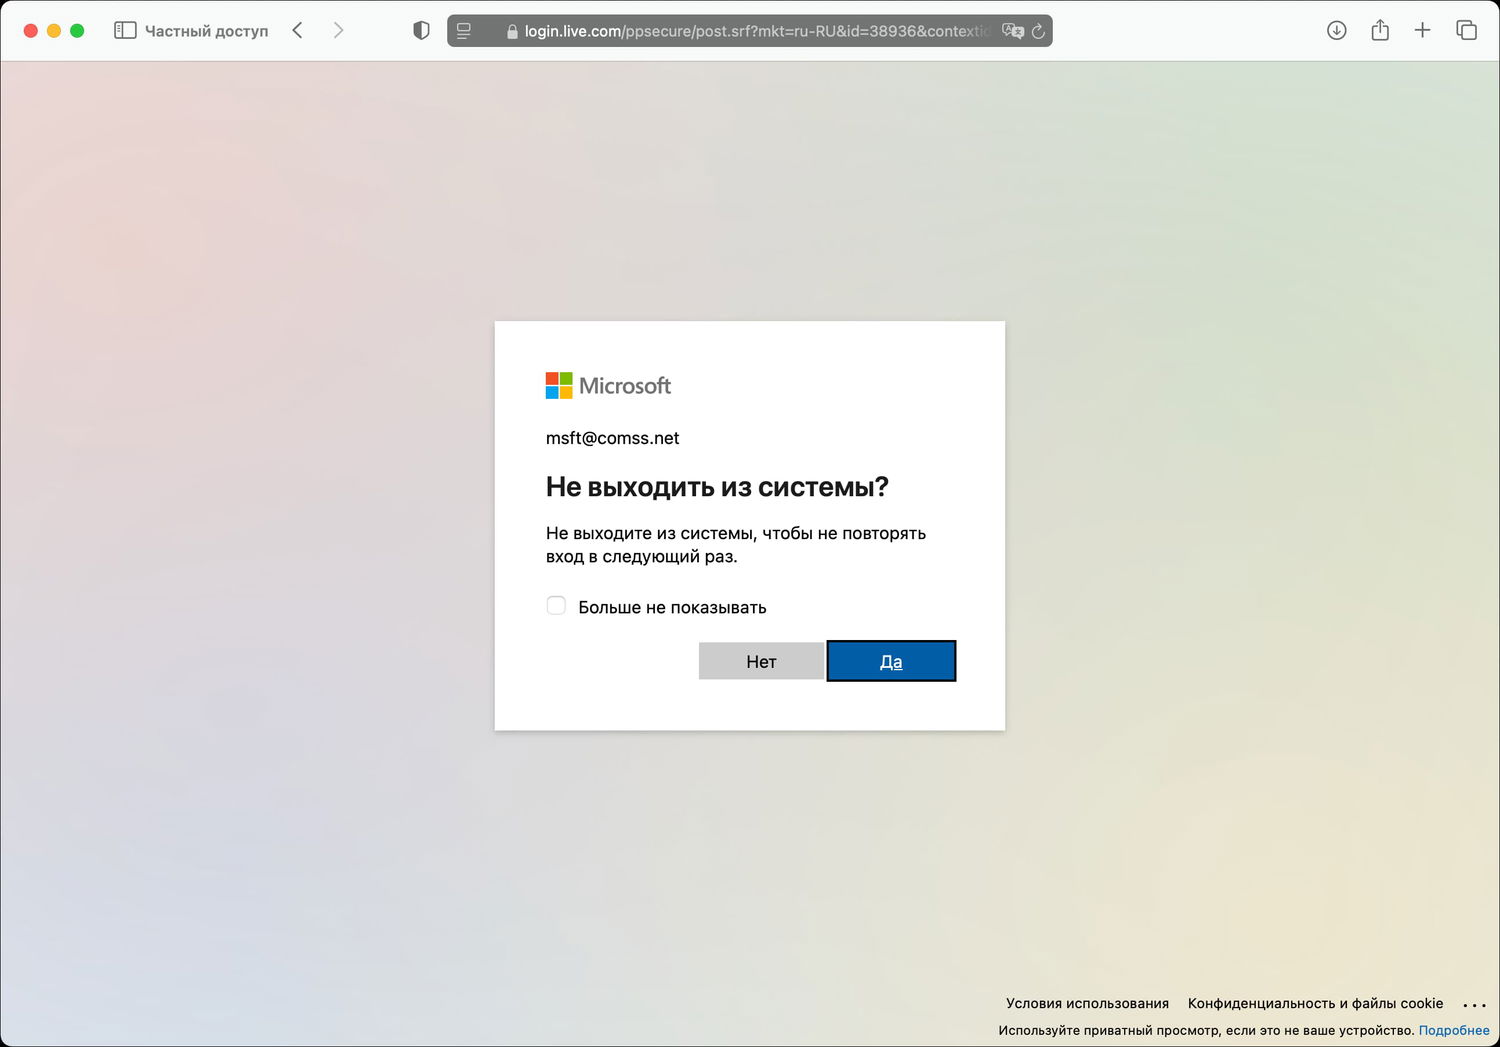Click the 'Нет' button
The image size is (1500, 1047).
click(x=761, y=661)
